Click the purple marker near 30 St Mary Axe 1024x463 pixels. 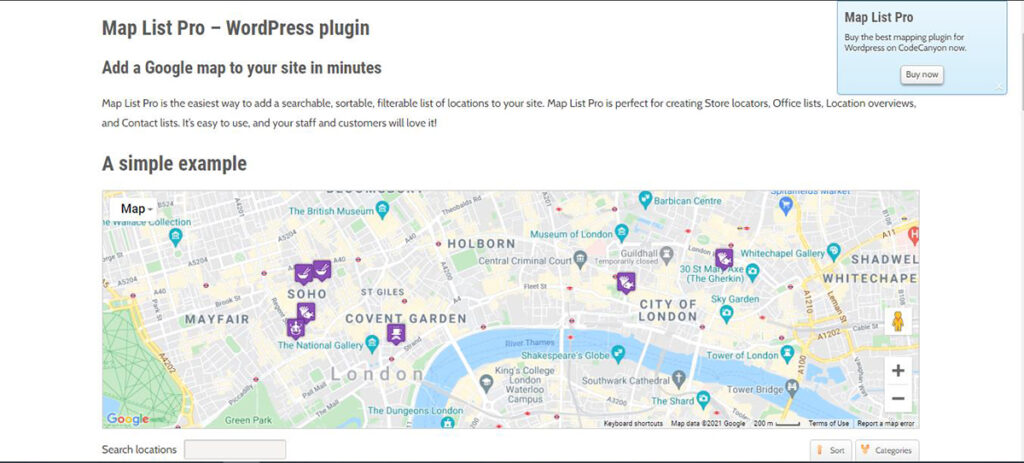[x=723, y=258]
